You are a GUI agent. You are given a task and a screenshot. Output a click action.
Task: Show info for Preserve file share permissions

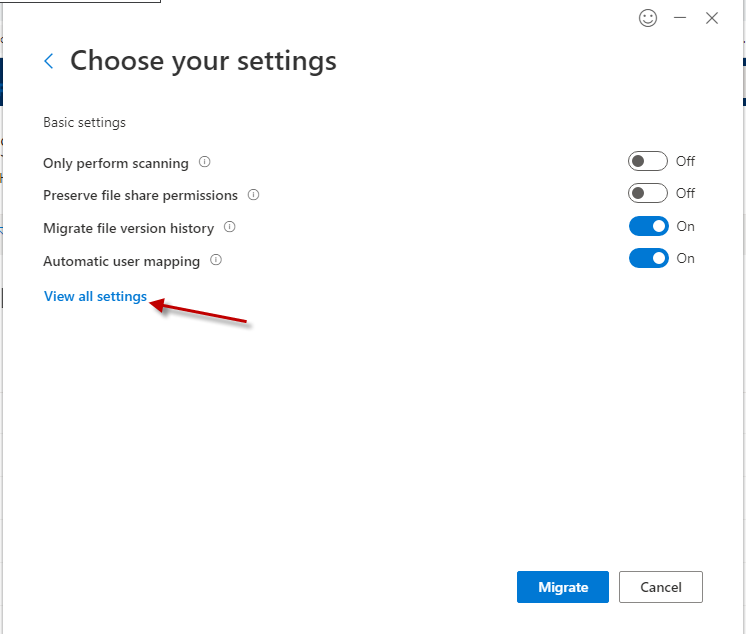(x=254, y=195)
